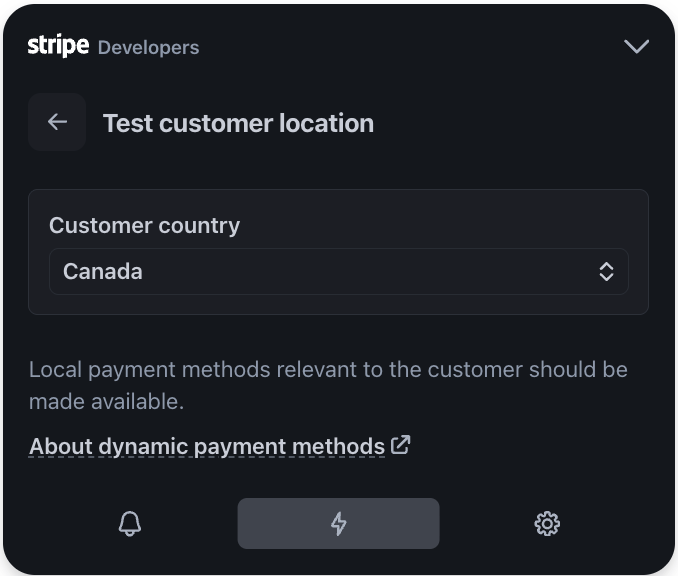
Task: Open the Customer country dropdown
Action: pos(338,271)
